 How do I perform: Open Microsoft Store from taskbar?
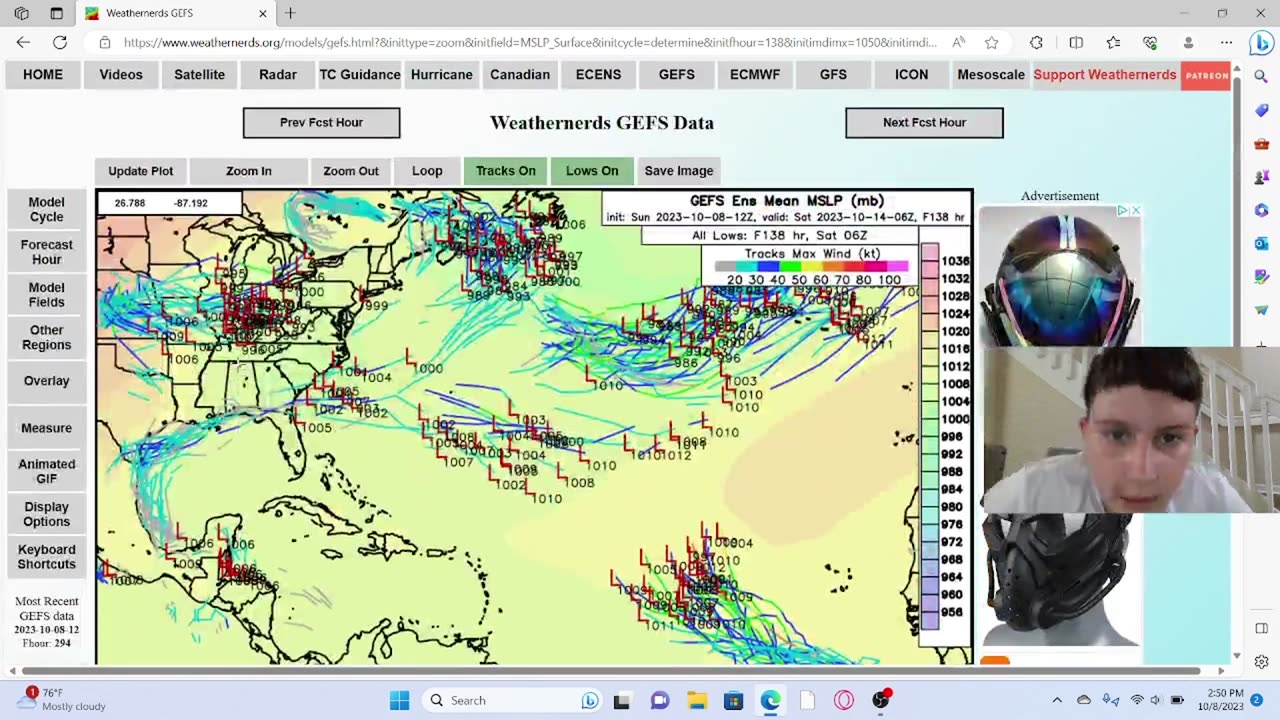click(733, 700)
